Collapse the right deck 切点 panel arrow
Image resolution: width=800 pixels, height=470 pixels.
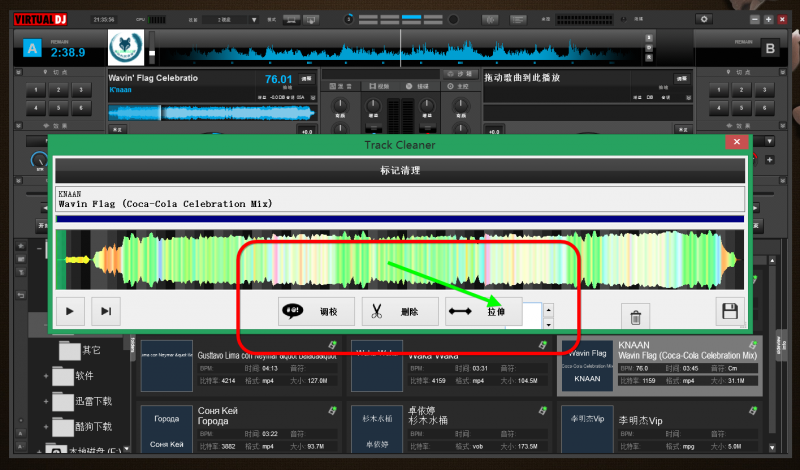tap(783, 72)
